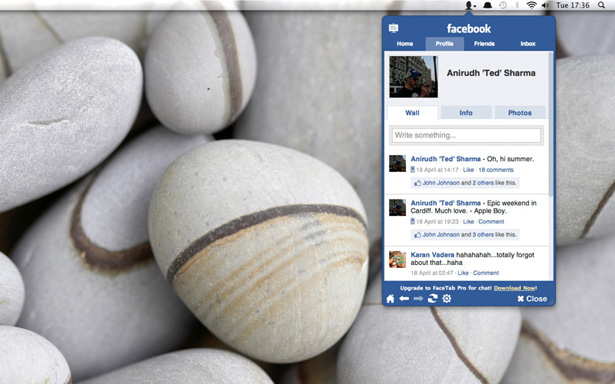Click the timestamp '18 April at 19:23'

coord(437,222)
